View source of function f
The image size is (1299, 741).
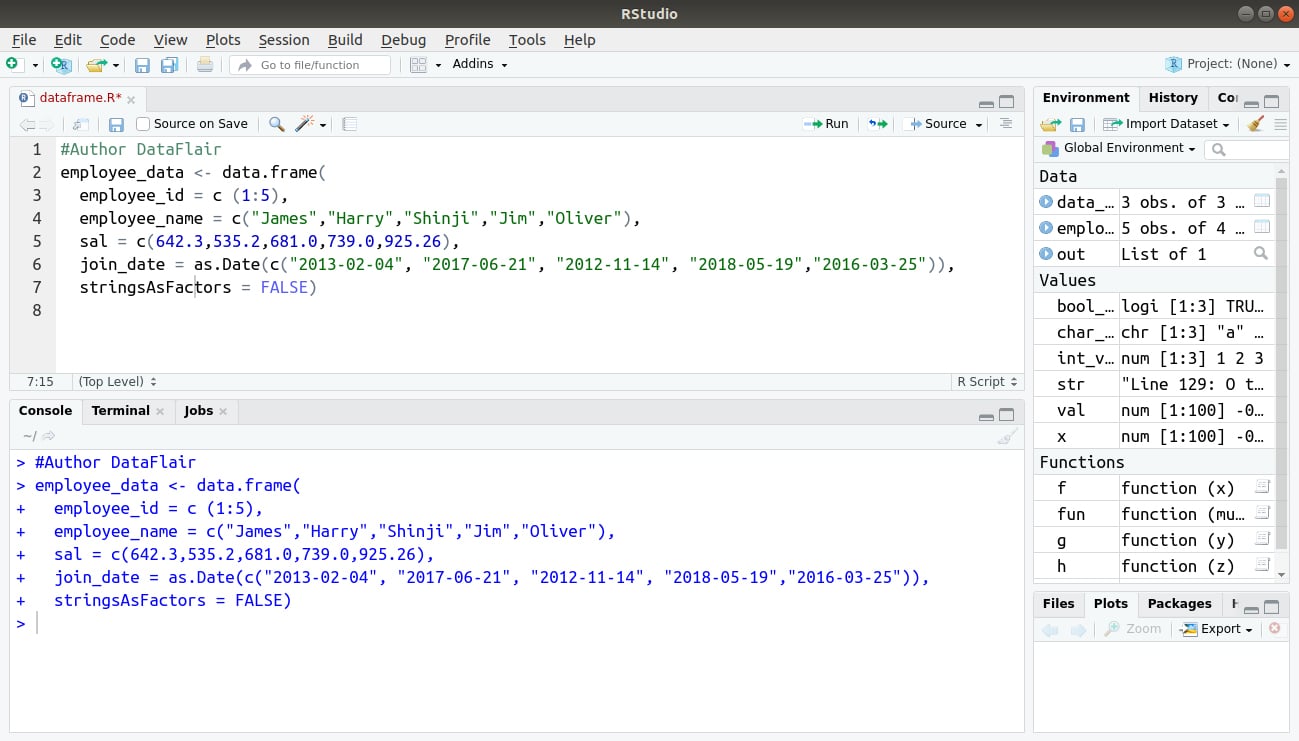(x=1262, y=487)
